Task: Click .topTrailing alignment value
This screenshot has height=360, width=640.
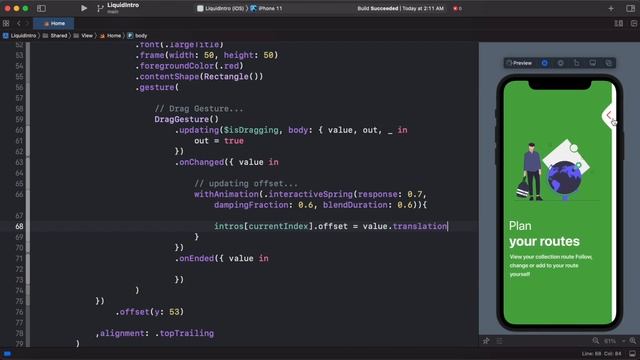Action: pyautogui.click(x=184, y=333)
